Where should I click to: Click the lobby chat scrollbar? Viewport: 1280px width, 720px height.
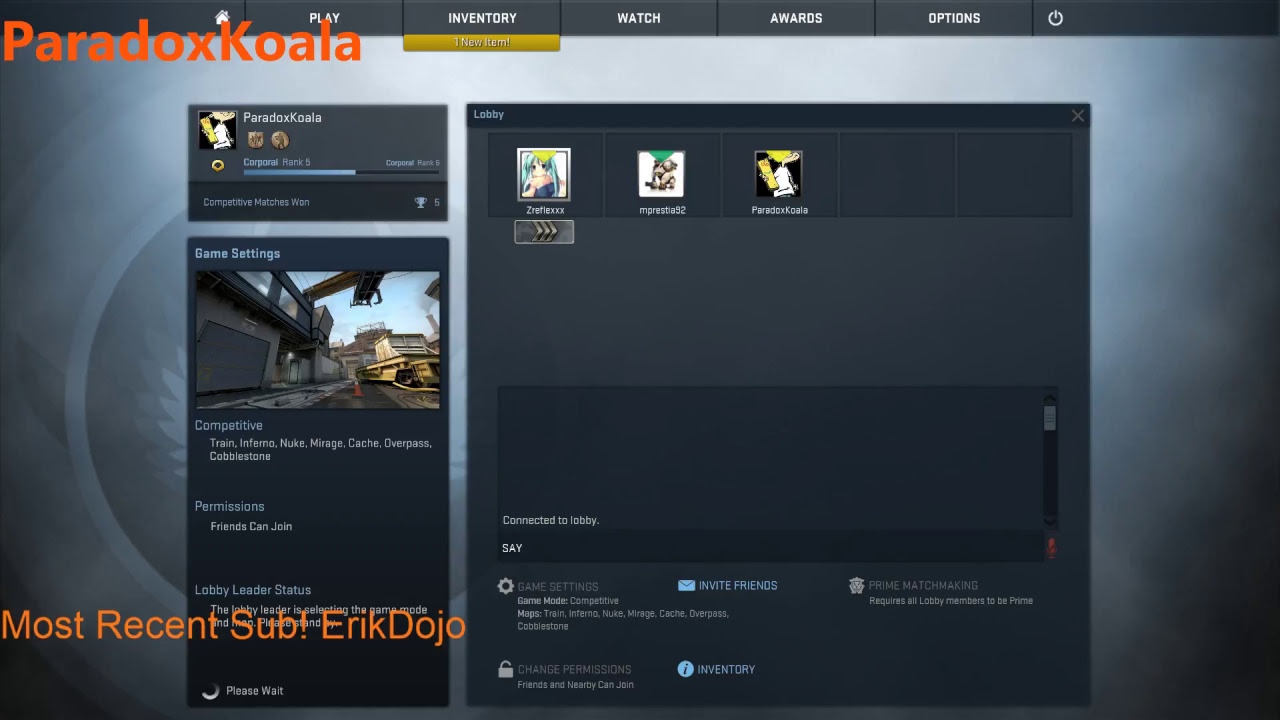tap(1049, 458)
